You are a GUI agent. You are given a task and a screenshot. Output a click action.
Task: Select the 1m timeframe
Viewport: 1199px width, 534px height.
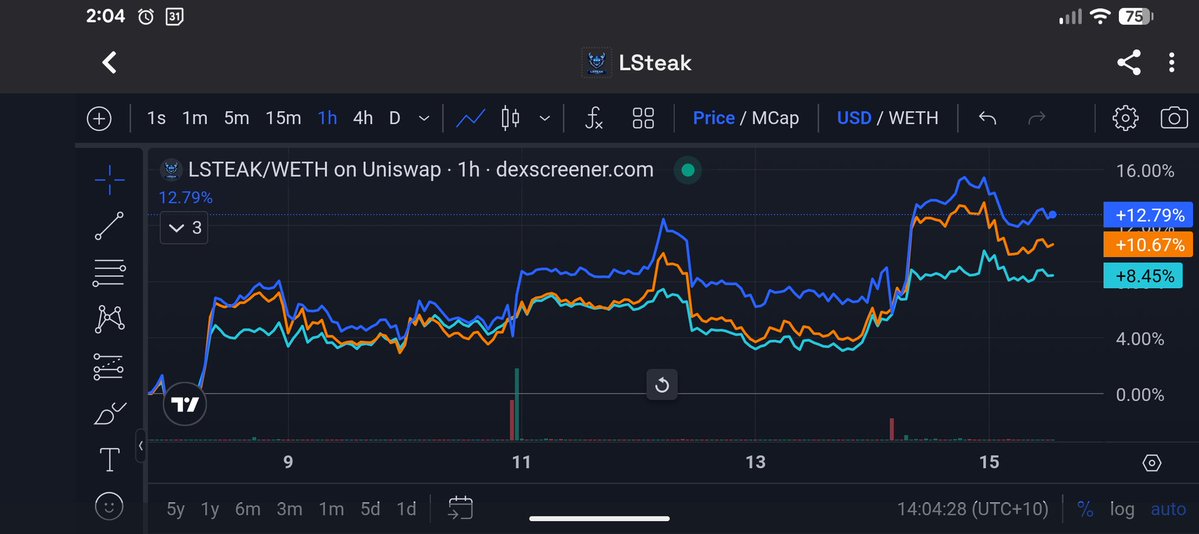click(x=195, y=119)
